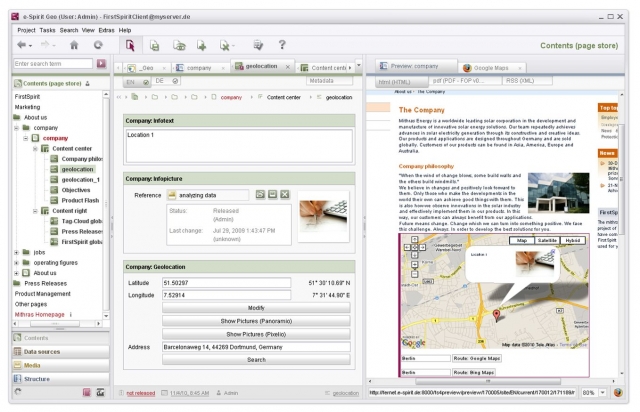The height and width of the screenshot is (412, 640).
Task: Click the back arrow navigation icon
Action: coord(23,45)
